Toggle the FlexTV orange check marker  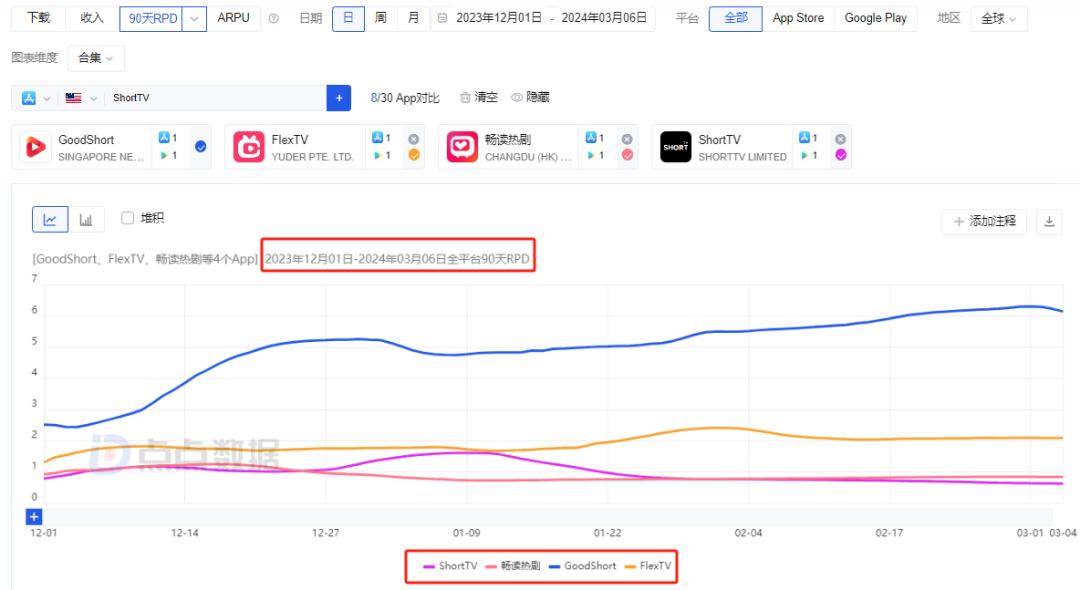click(x=414, y=155)
